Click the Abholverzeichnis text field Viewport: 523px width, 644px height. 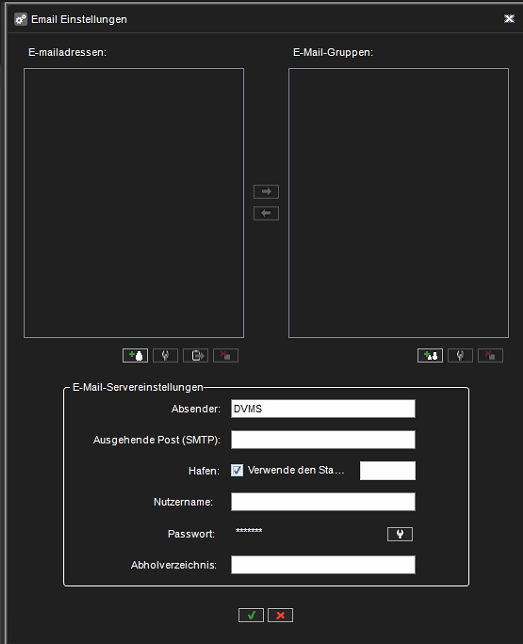[323, 565]
